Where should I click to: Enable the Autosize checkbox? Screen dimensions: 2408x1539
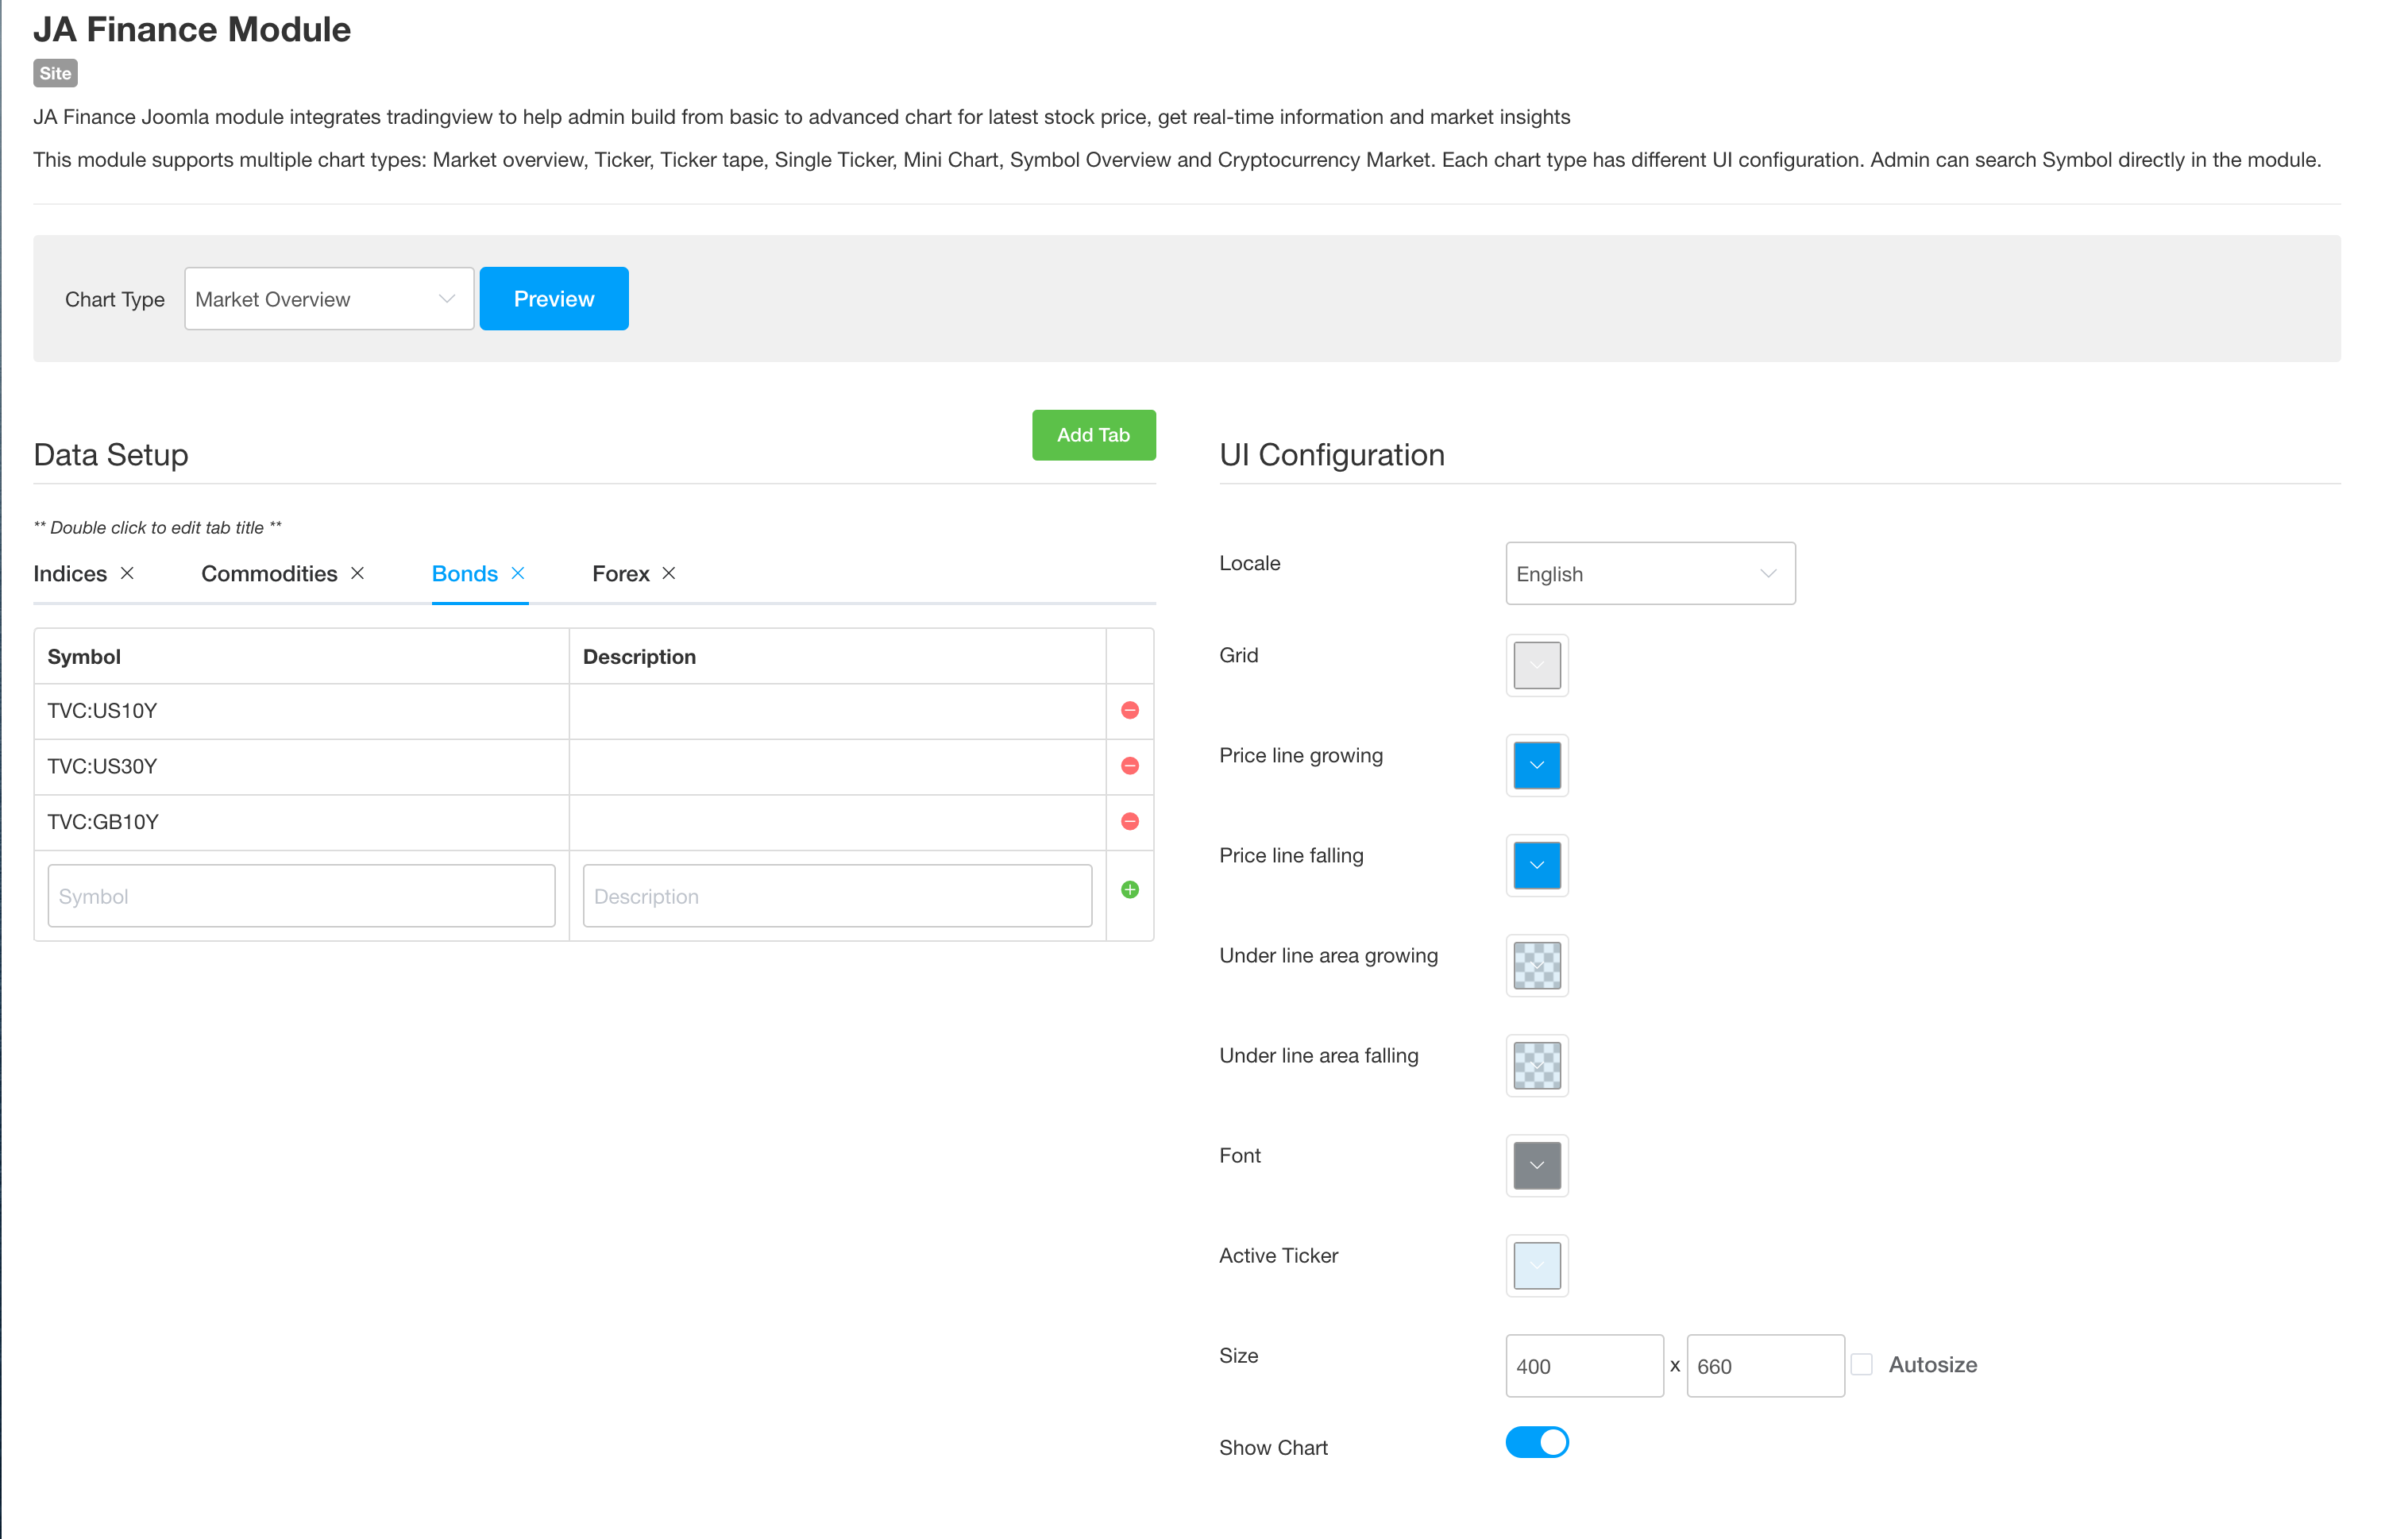[x=1861, y=1364]
